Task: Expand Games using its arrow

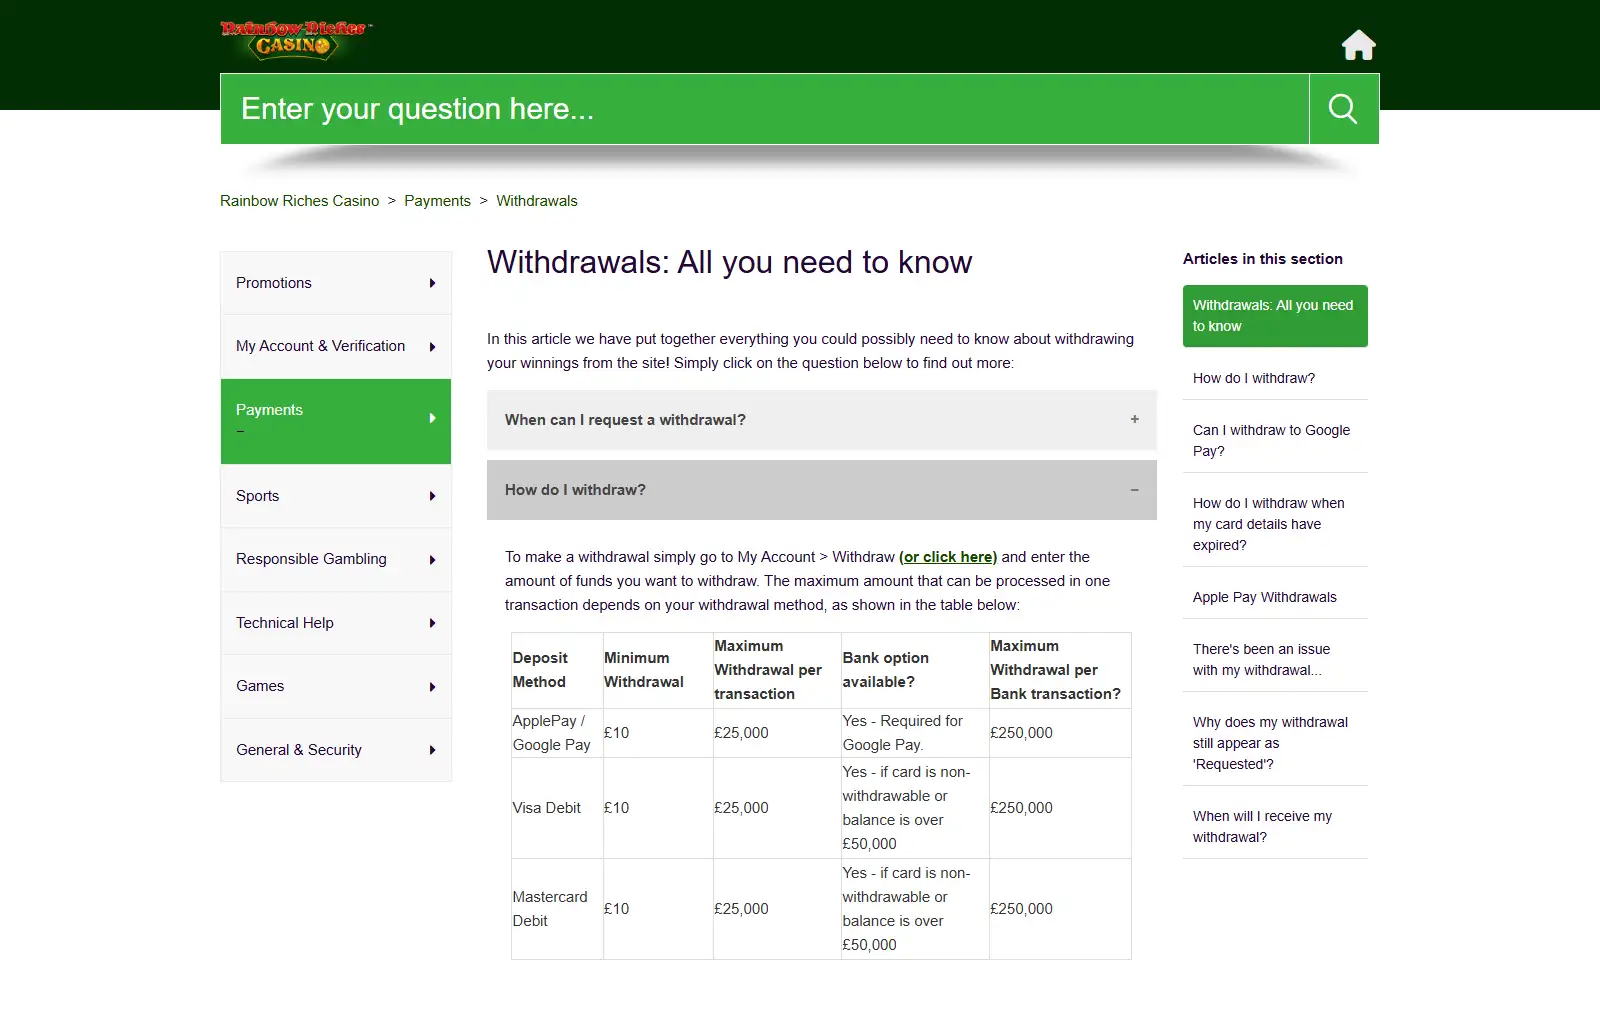Action: click(x=432, y=687)
